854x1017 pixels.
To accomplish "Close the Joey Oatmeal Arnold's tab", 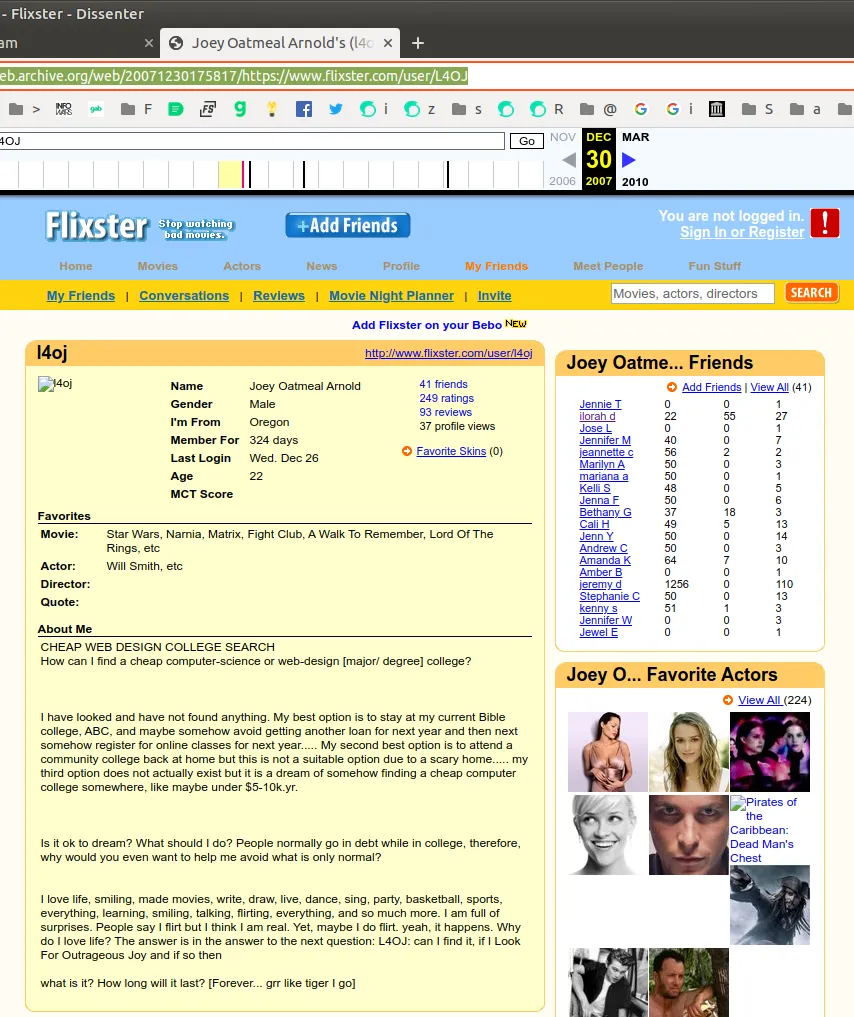I will [x=388, y=43].
